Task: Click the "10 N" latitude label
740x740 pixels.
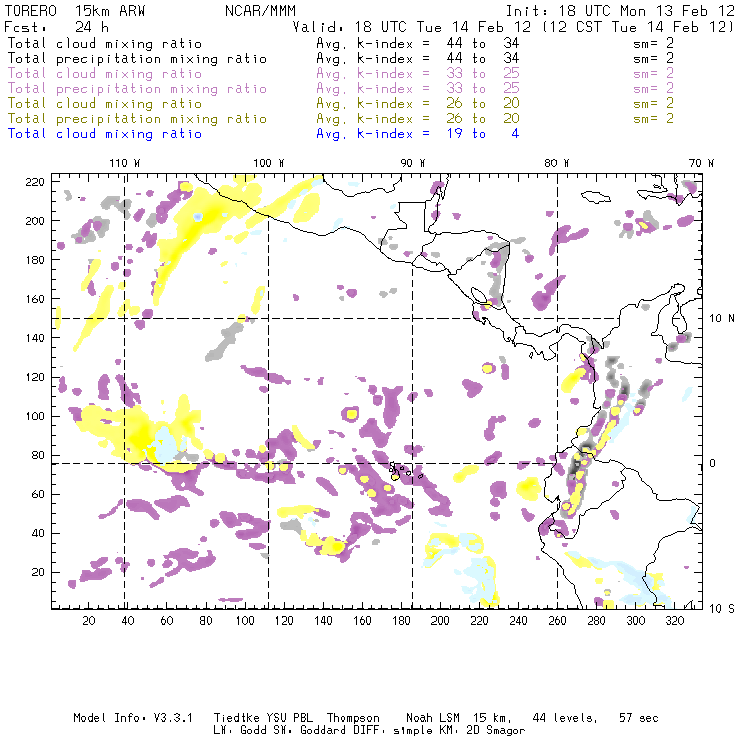Action: (722, 319)
